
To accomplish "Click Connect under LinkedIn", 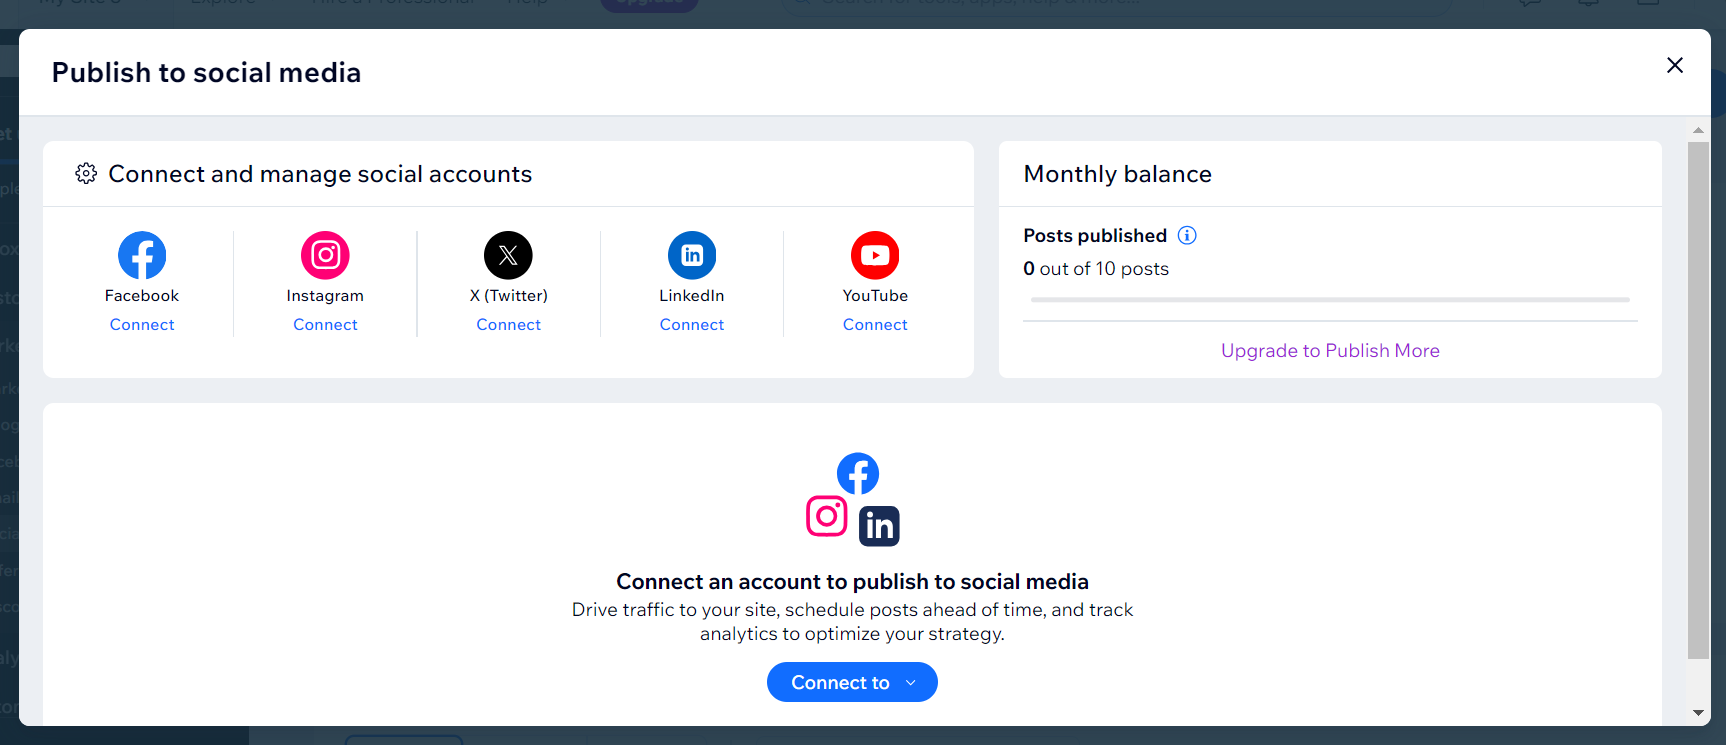I will (691, 324).
